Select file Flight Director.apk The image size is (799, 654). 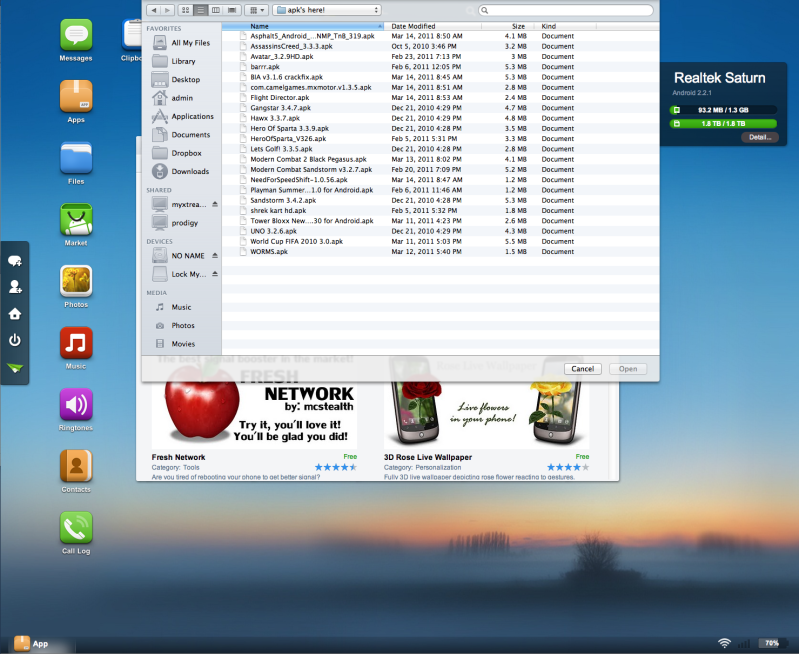[x=440, y=97]
